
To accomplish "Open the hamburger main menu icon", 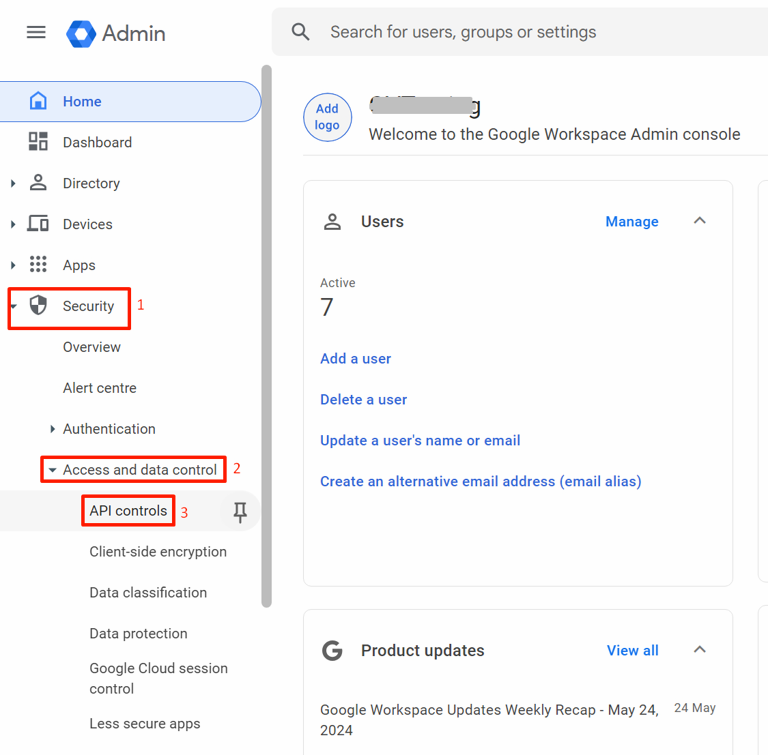I will (36, 32).
